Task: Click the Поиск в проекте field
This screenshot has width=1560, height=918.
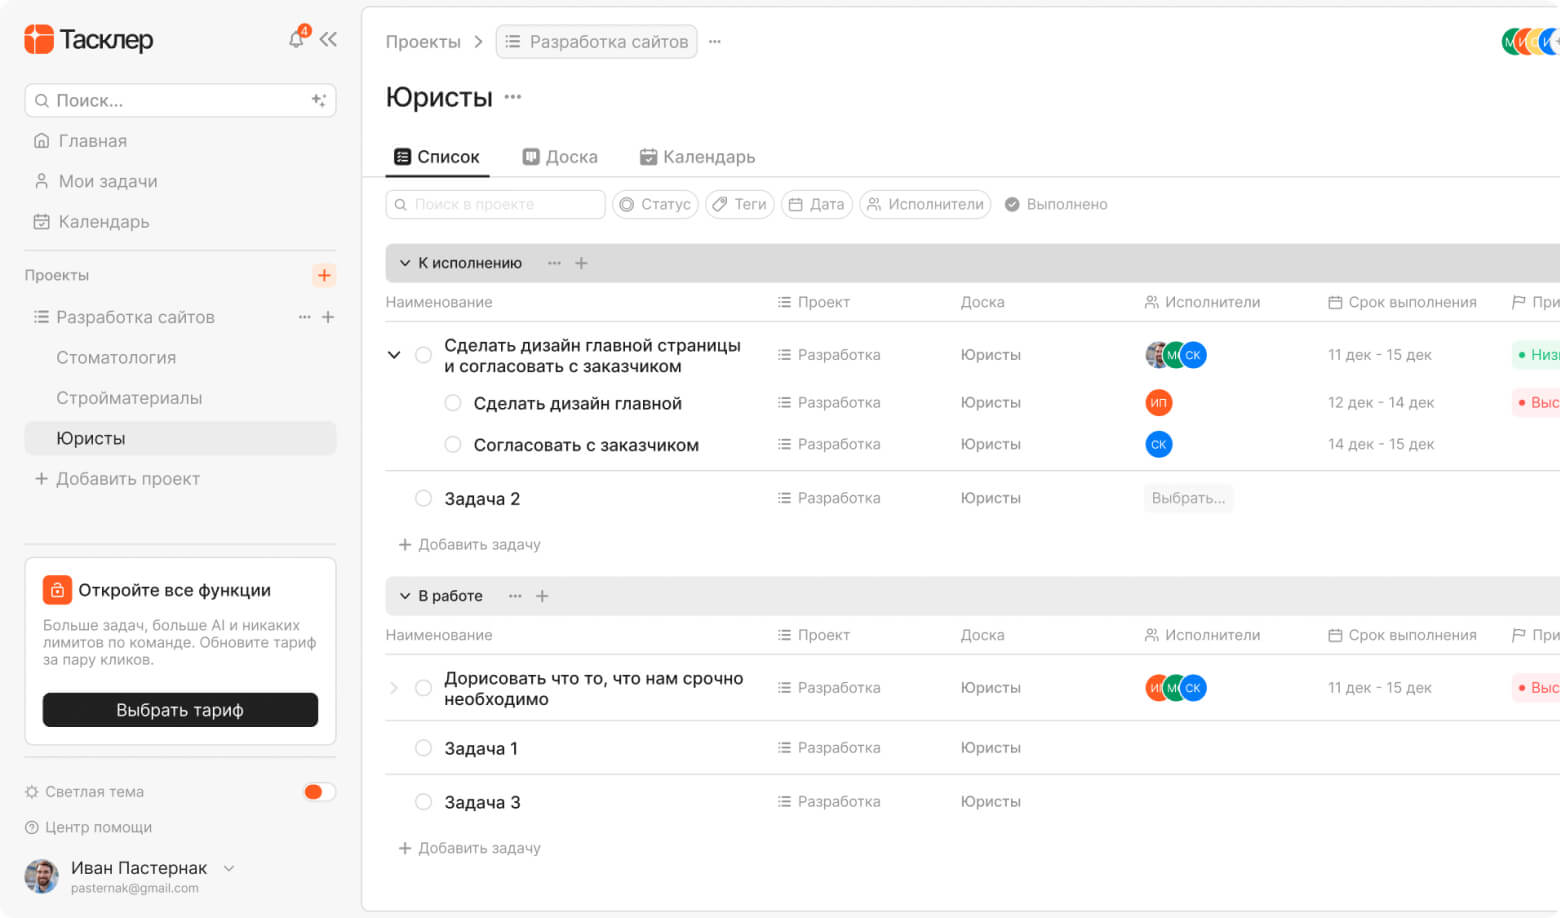Action: click(496, 204)
